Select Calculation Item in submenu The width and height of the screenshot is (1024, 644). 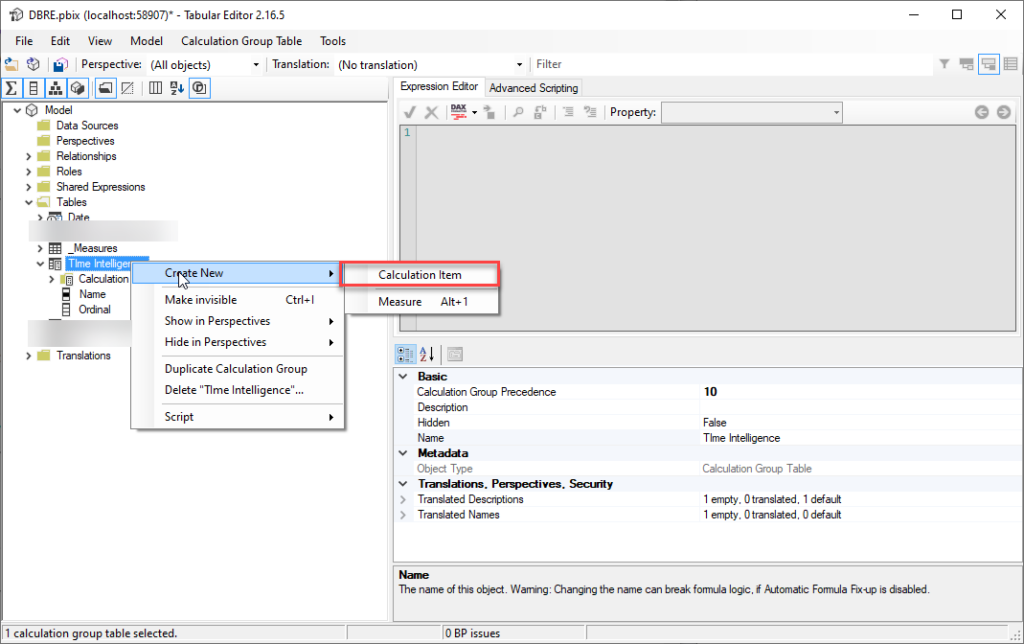(x=420, y=275)
